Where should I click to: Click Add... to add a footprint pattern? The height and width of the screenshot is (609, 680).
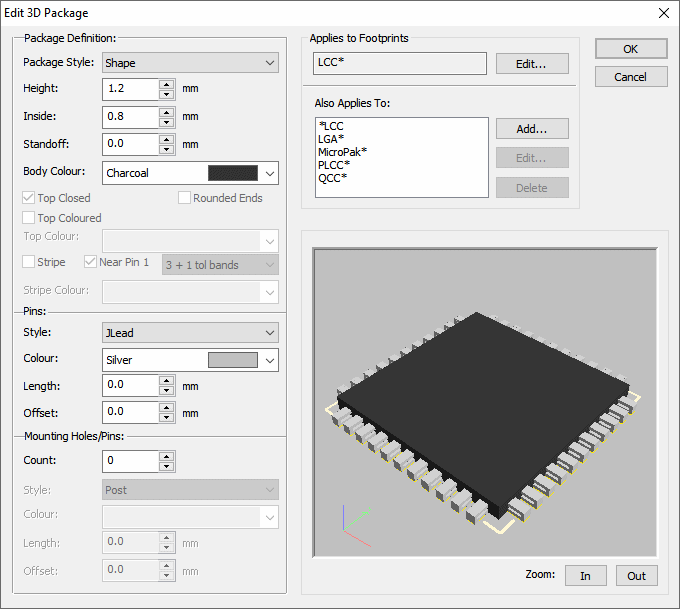pyautogui.click(x=532, y=129)
